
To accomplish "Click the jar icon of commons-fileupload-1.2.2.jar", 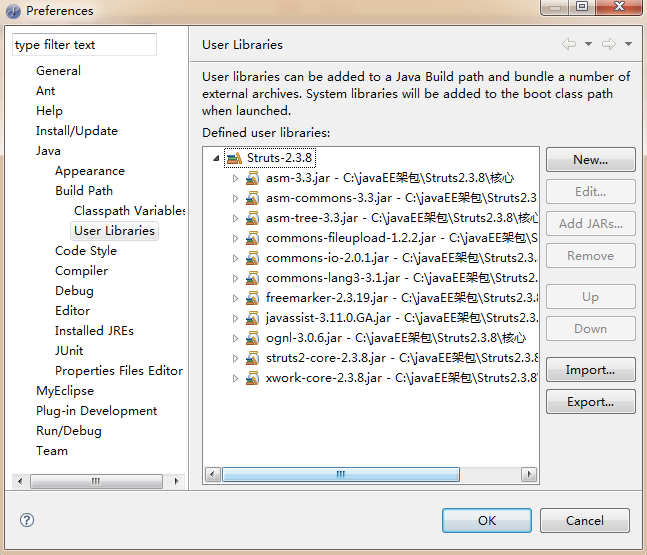I will pos(252,238).
